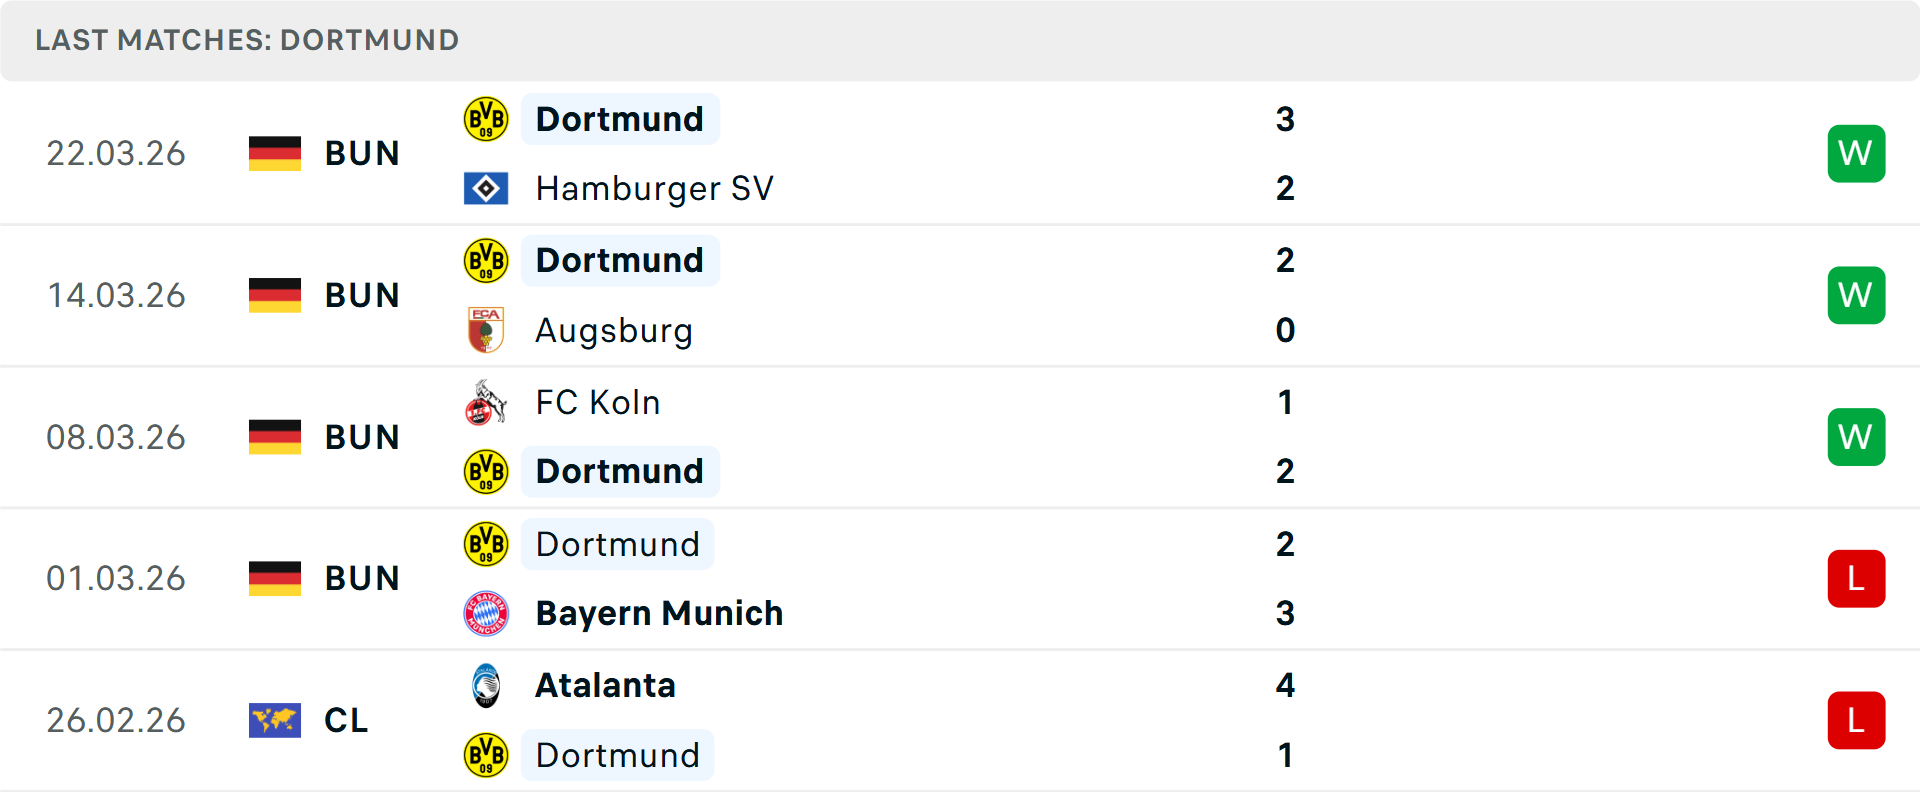Select the Atalanta club logo
1920x792 pixels.
tap(486, 685)
